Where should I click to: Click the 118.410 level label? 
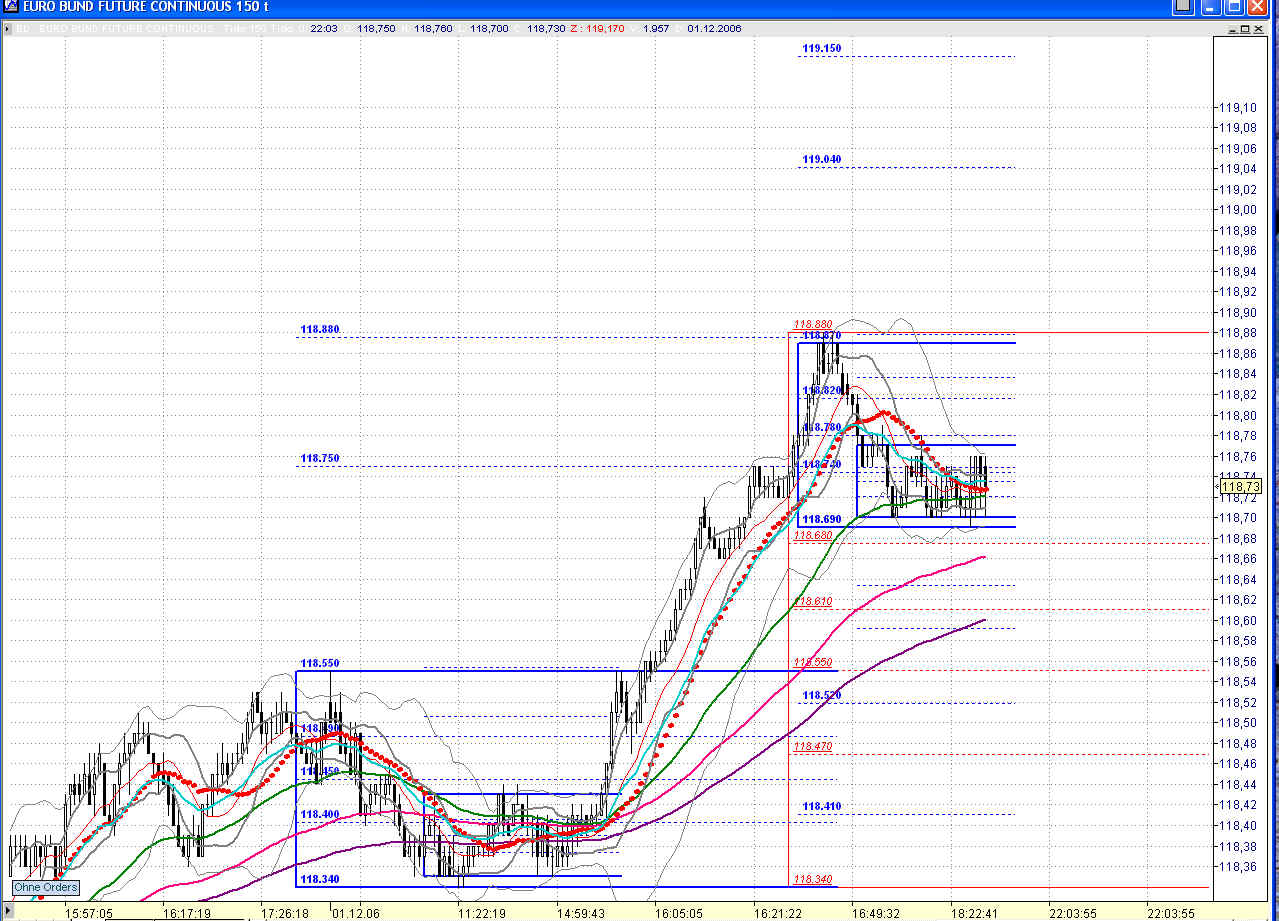821,806
